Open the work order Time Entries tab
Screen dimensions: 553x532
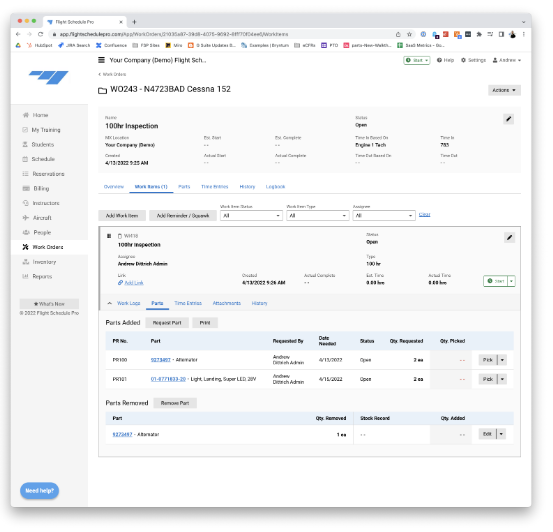point(215,187)
